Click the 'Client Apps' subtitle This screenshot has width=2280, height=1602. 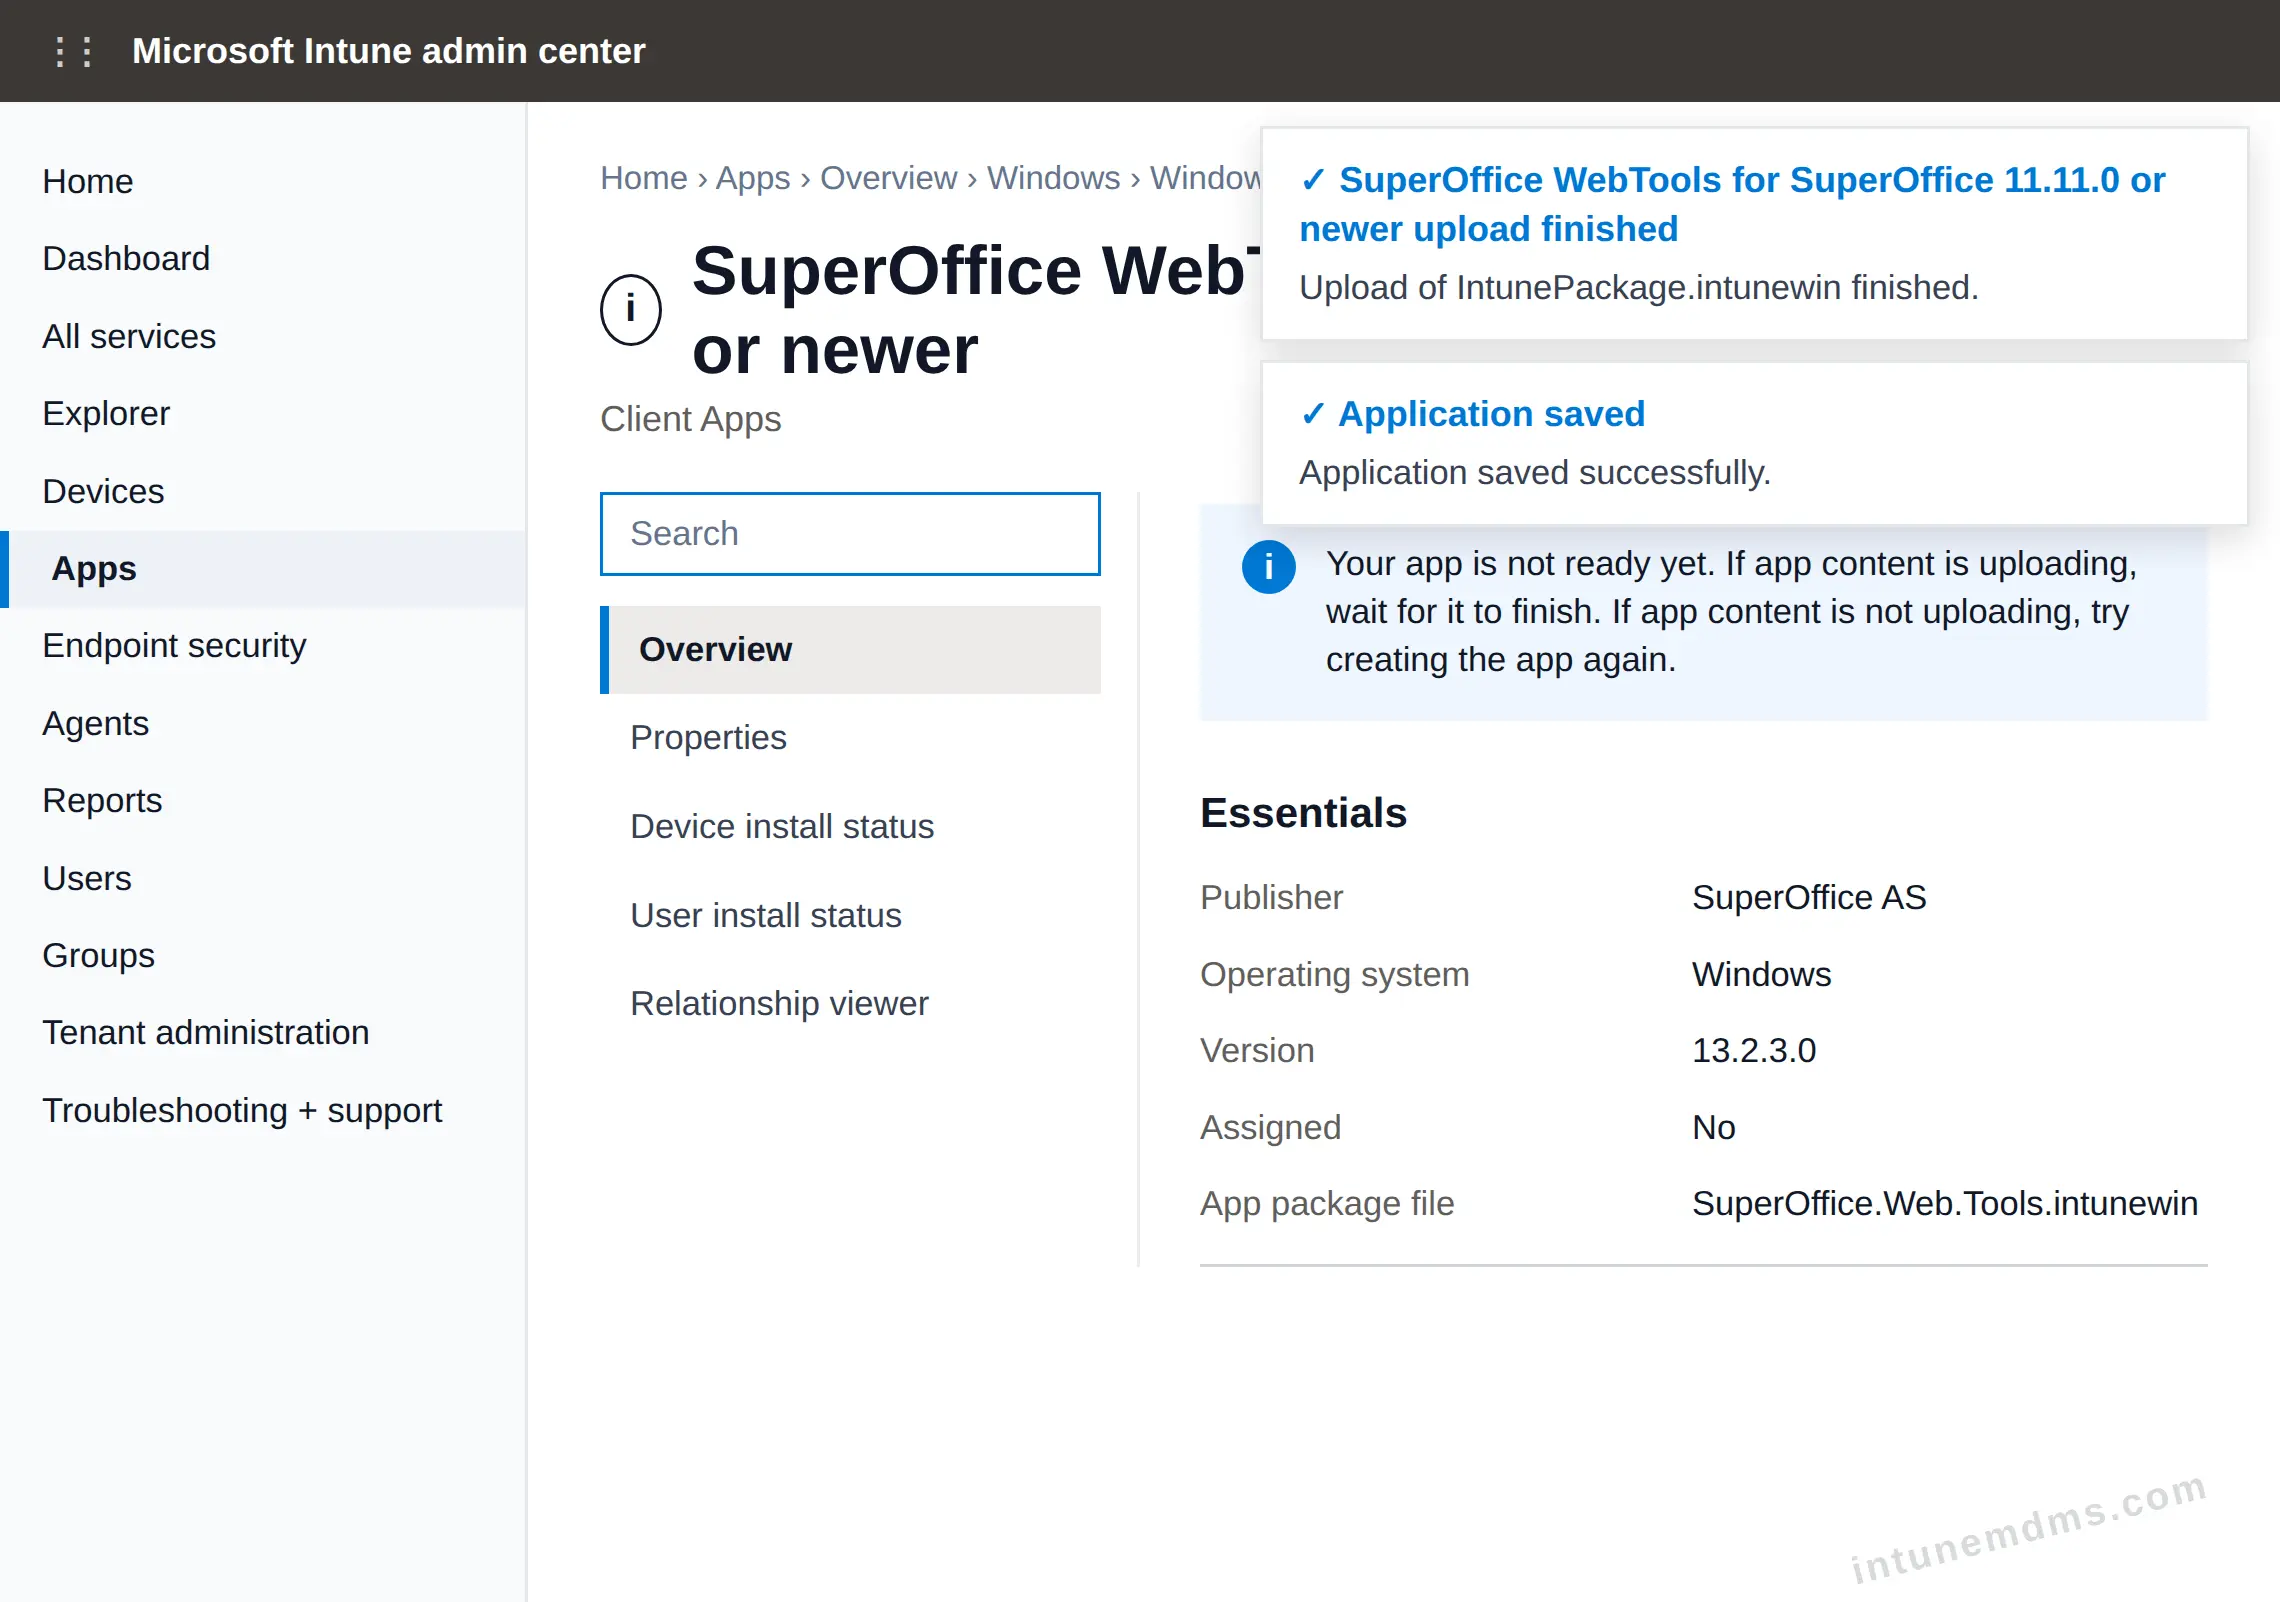(x=691, y=419)
